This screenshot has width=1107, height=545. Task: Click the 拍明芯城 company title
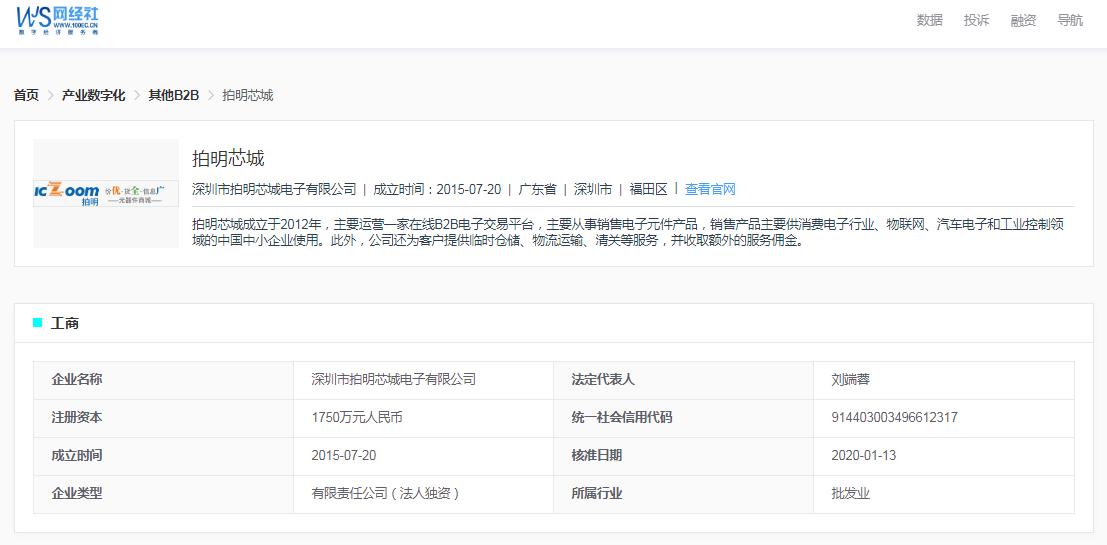pyautogui.click(x=228, y=158)
